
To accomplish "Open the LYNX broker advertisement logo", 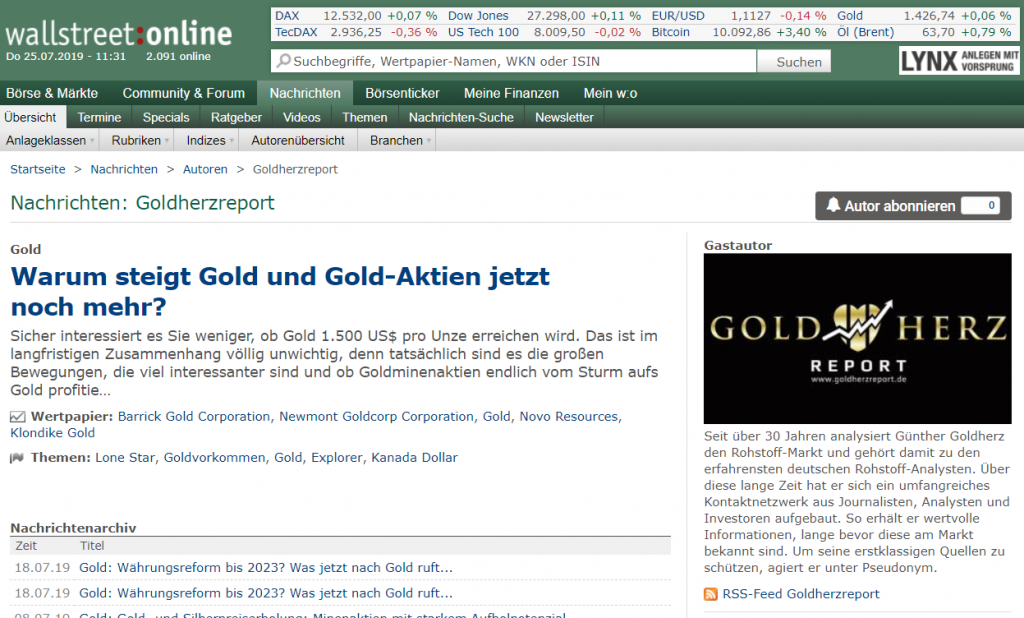I will pos(958,61).
